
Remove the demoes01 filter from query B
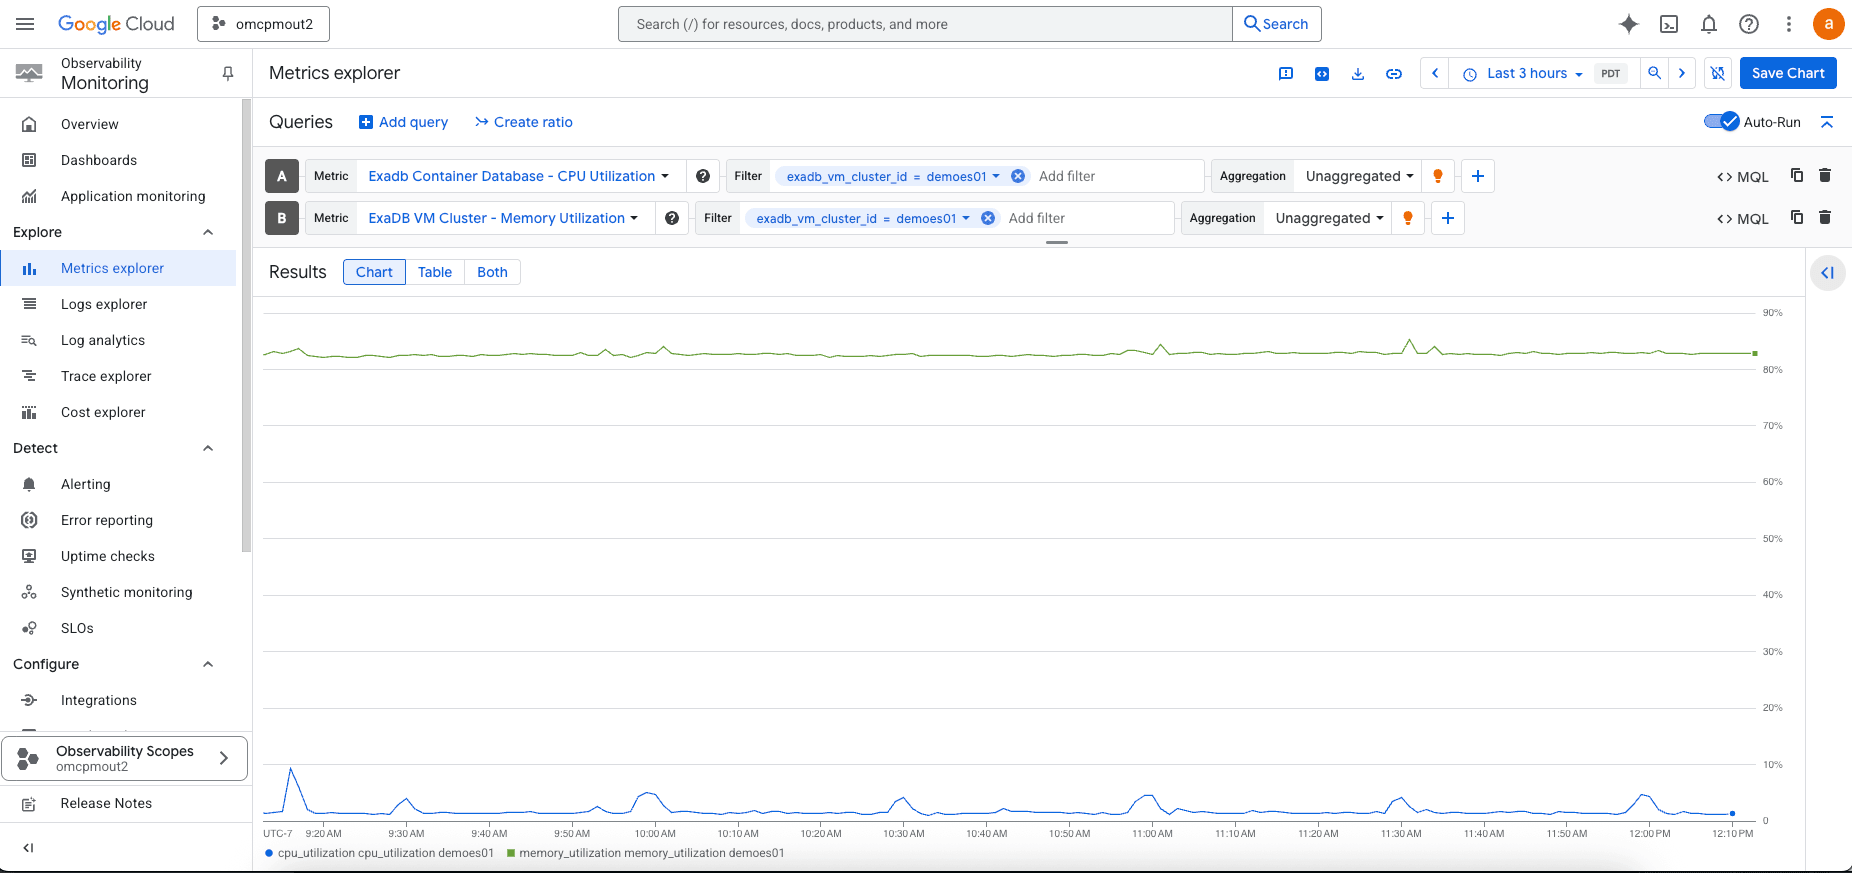coord(988,218)
